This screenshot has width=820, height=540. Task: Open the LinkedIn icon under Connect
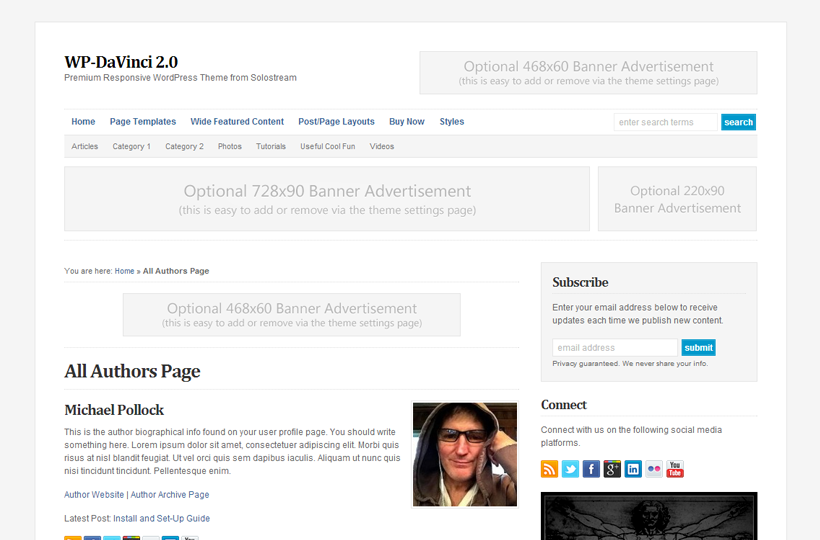pos(633,469)
